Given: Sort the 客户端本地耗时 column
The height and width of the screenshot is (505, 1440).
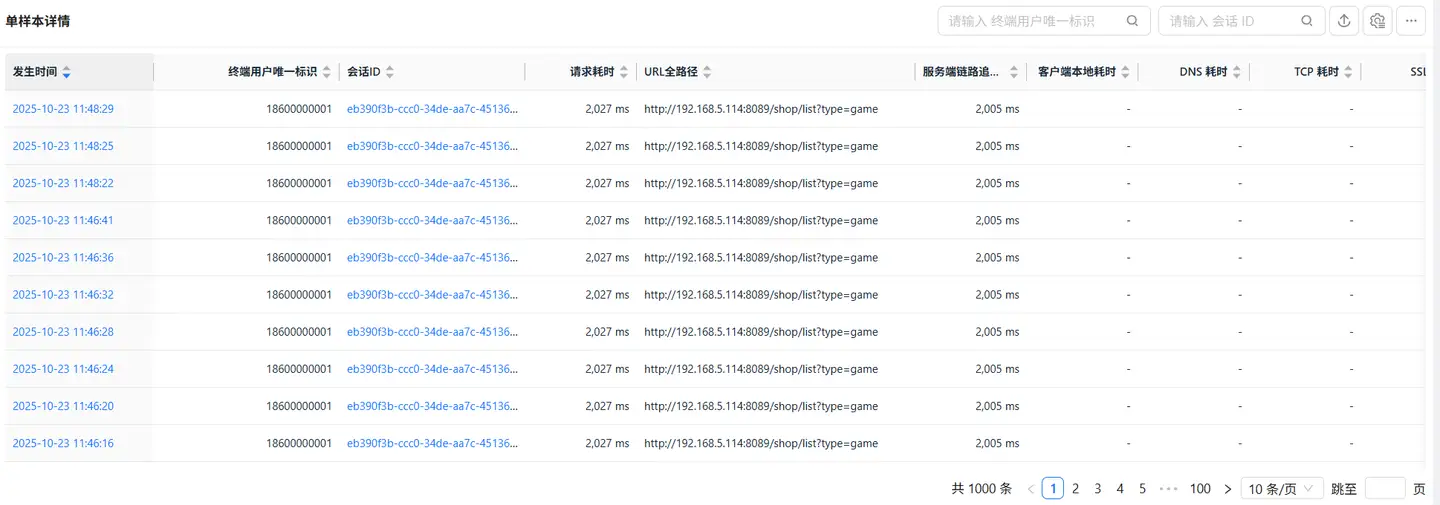Looking at the screenshot, I should click(1125, 72).
